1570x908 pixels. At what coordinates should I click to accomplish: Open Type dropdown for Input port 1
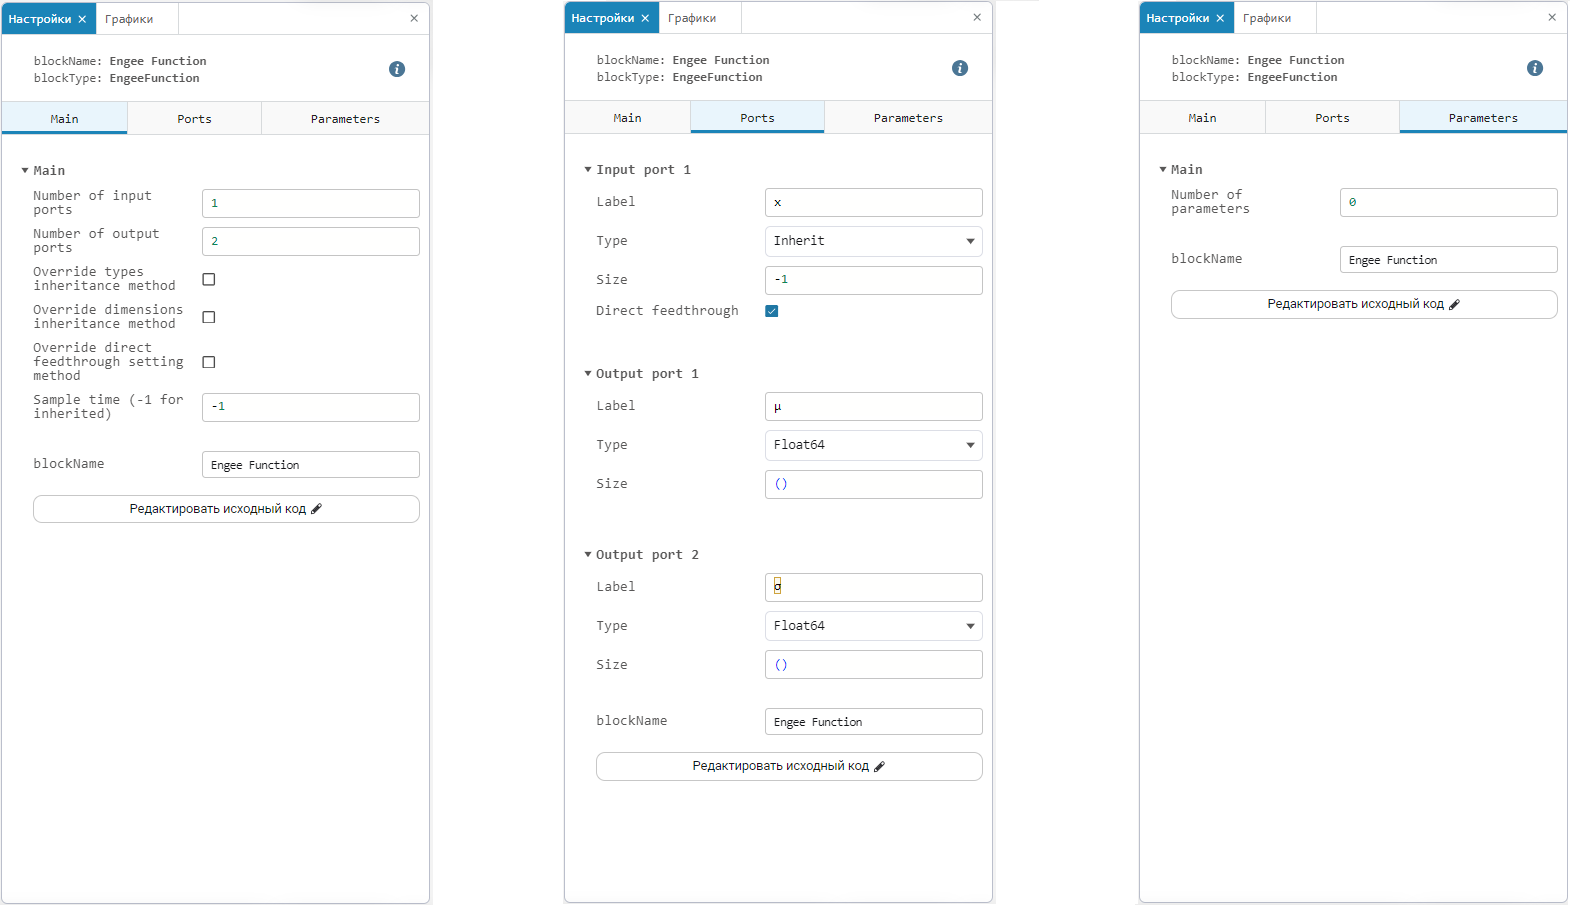click(x=873, y=241)
